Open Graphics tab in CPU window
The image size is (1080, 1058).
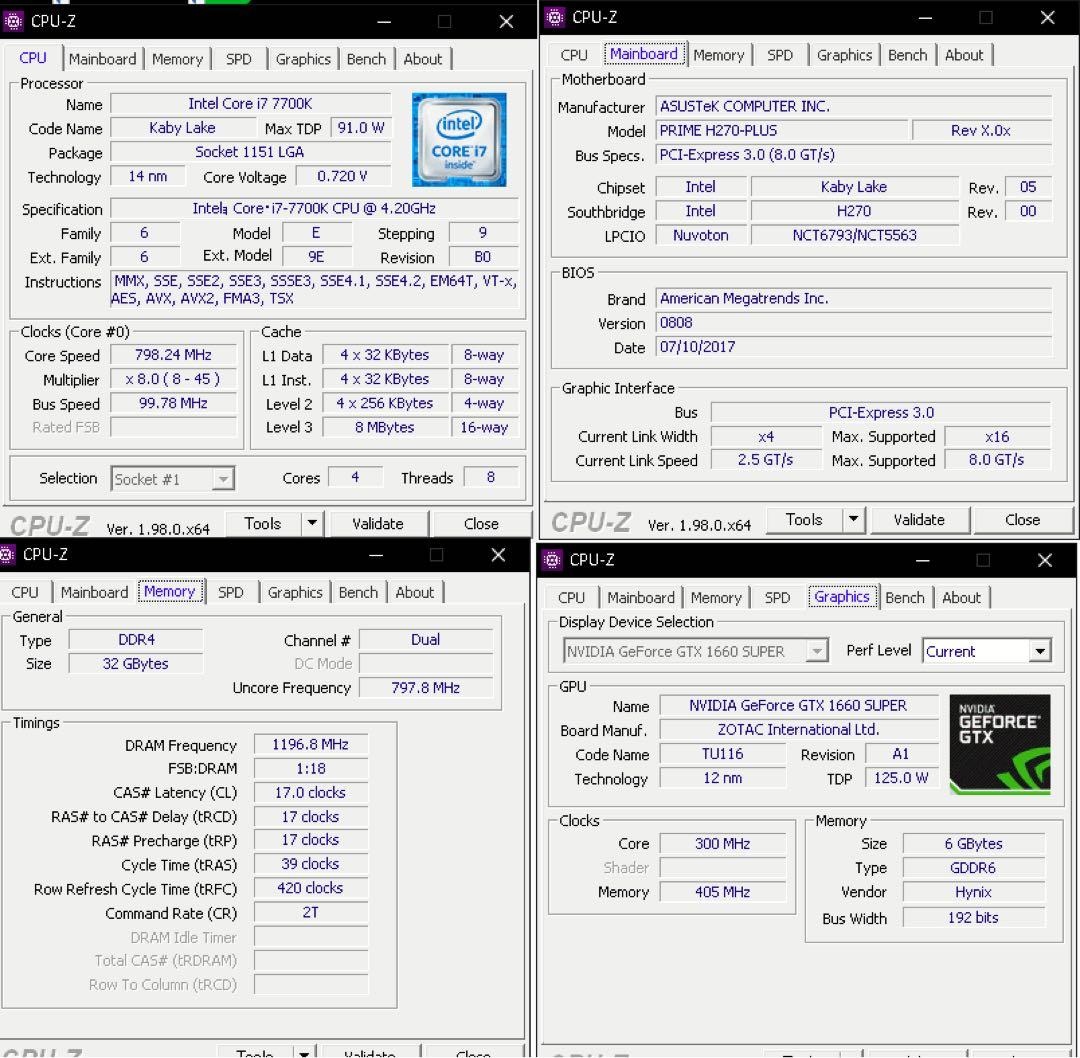tap(303, 59)
